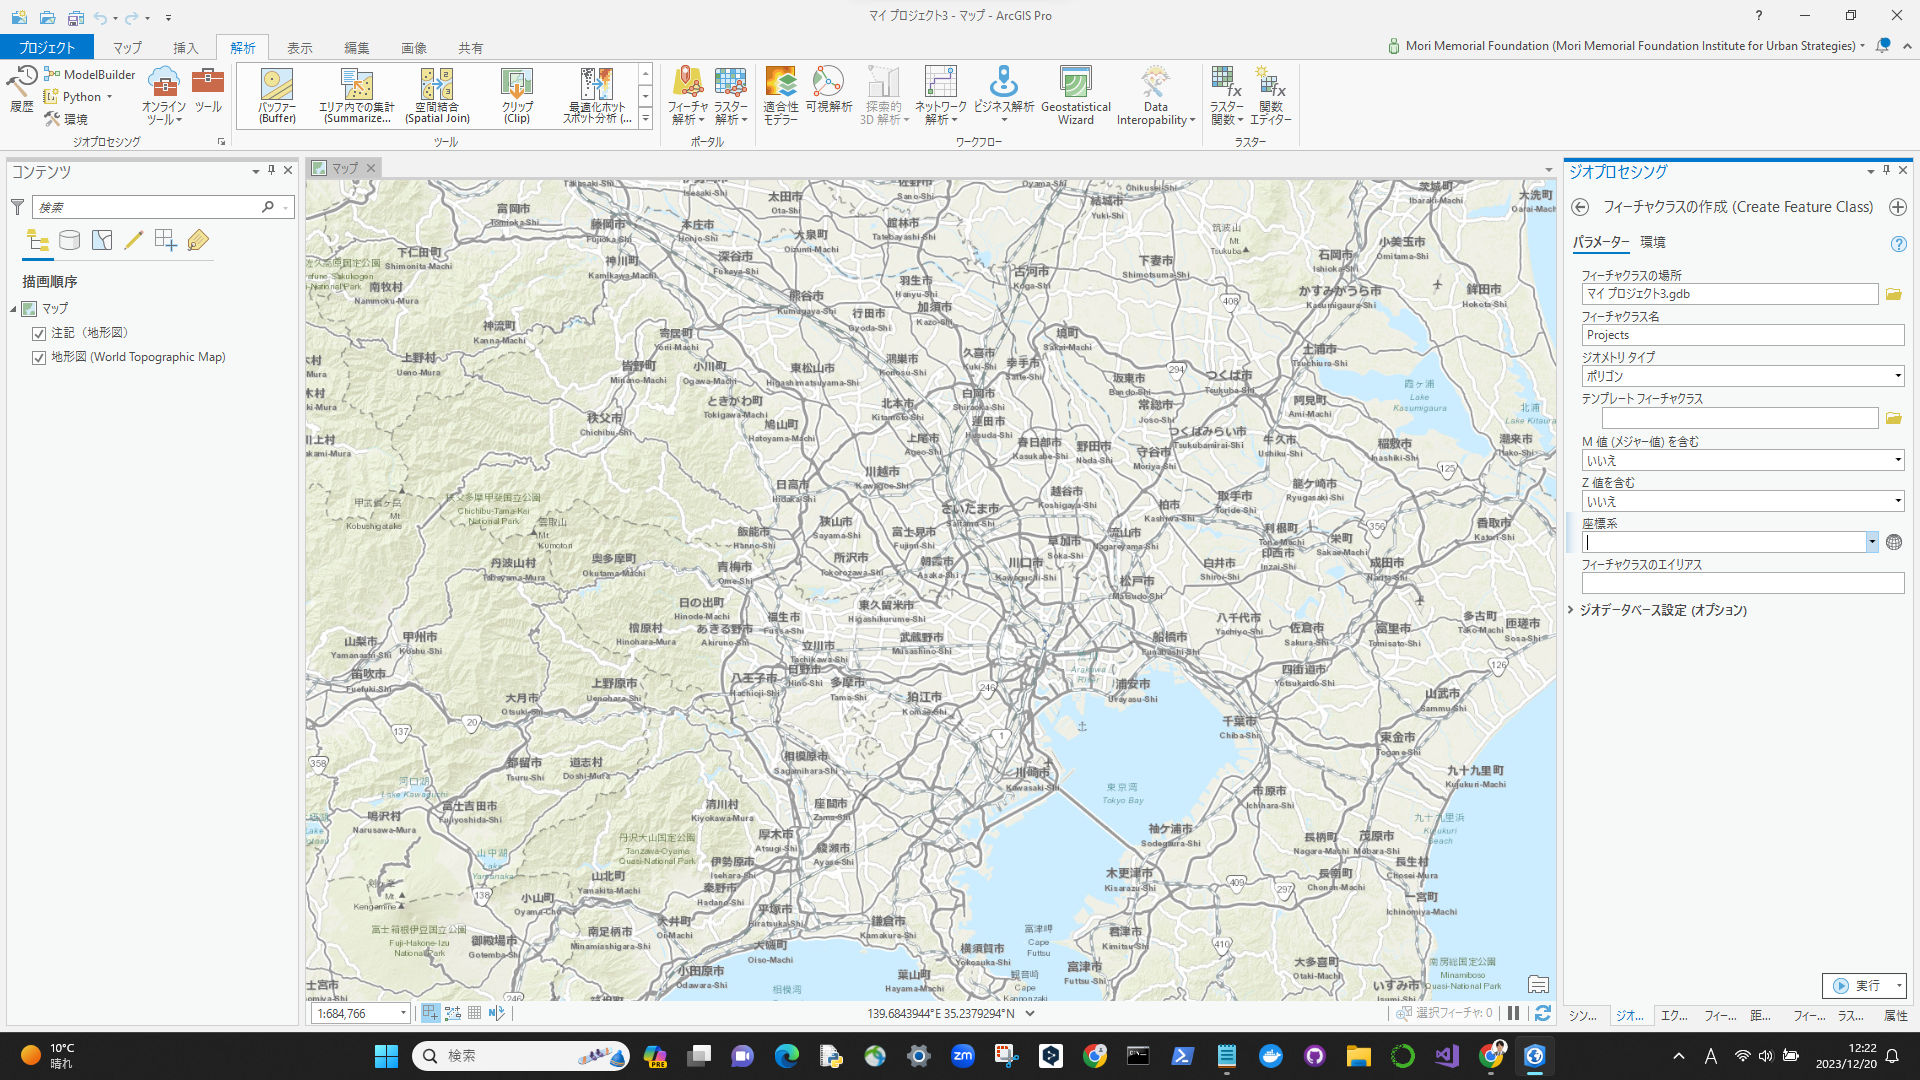Switch to the 編集 ribbon tab
1920x1080 pixels.
point(356,47)
